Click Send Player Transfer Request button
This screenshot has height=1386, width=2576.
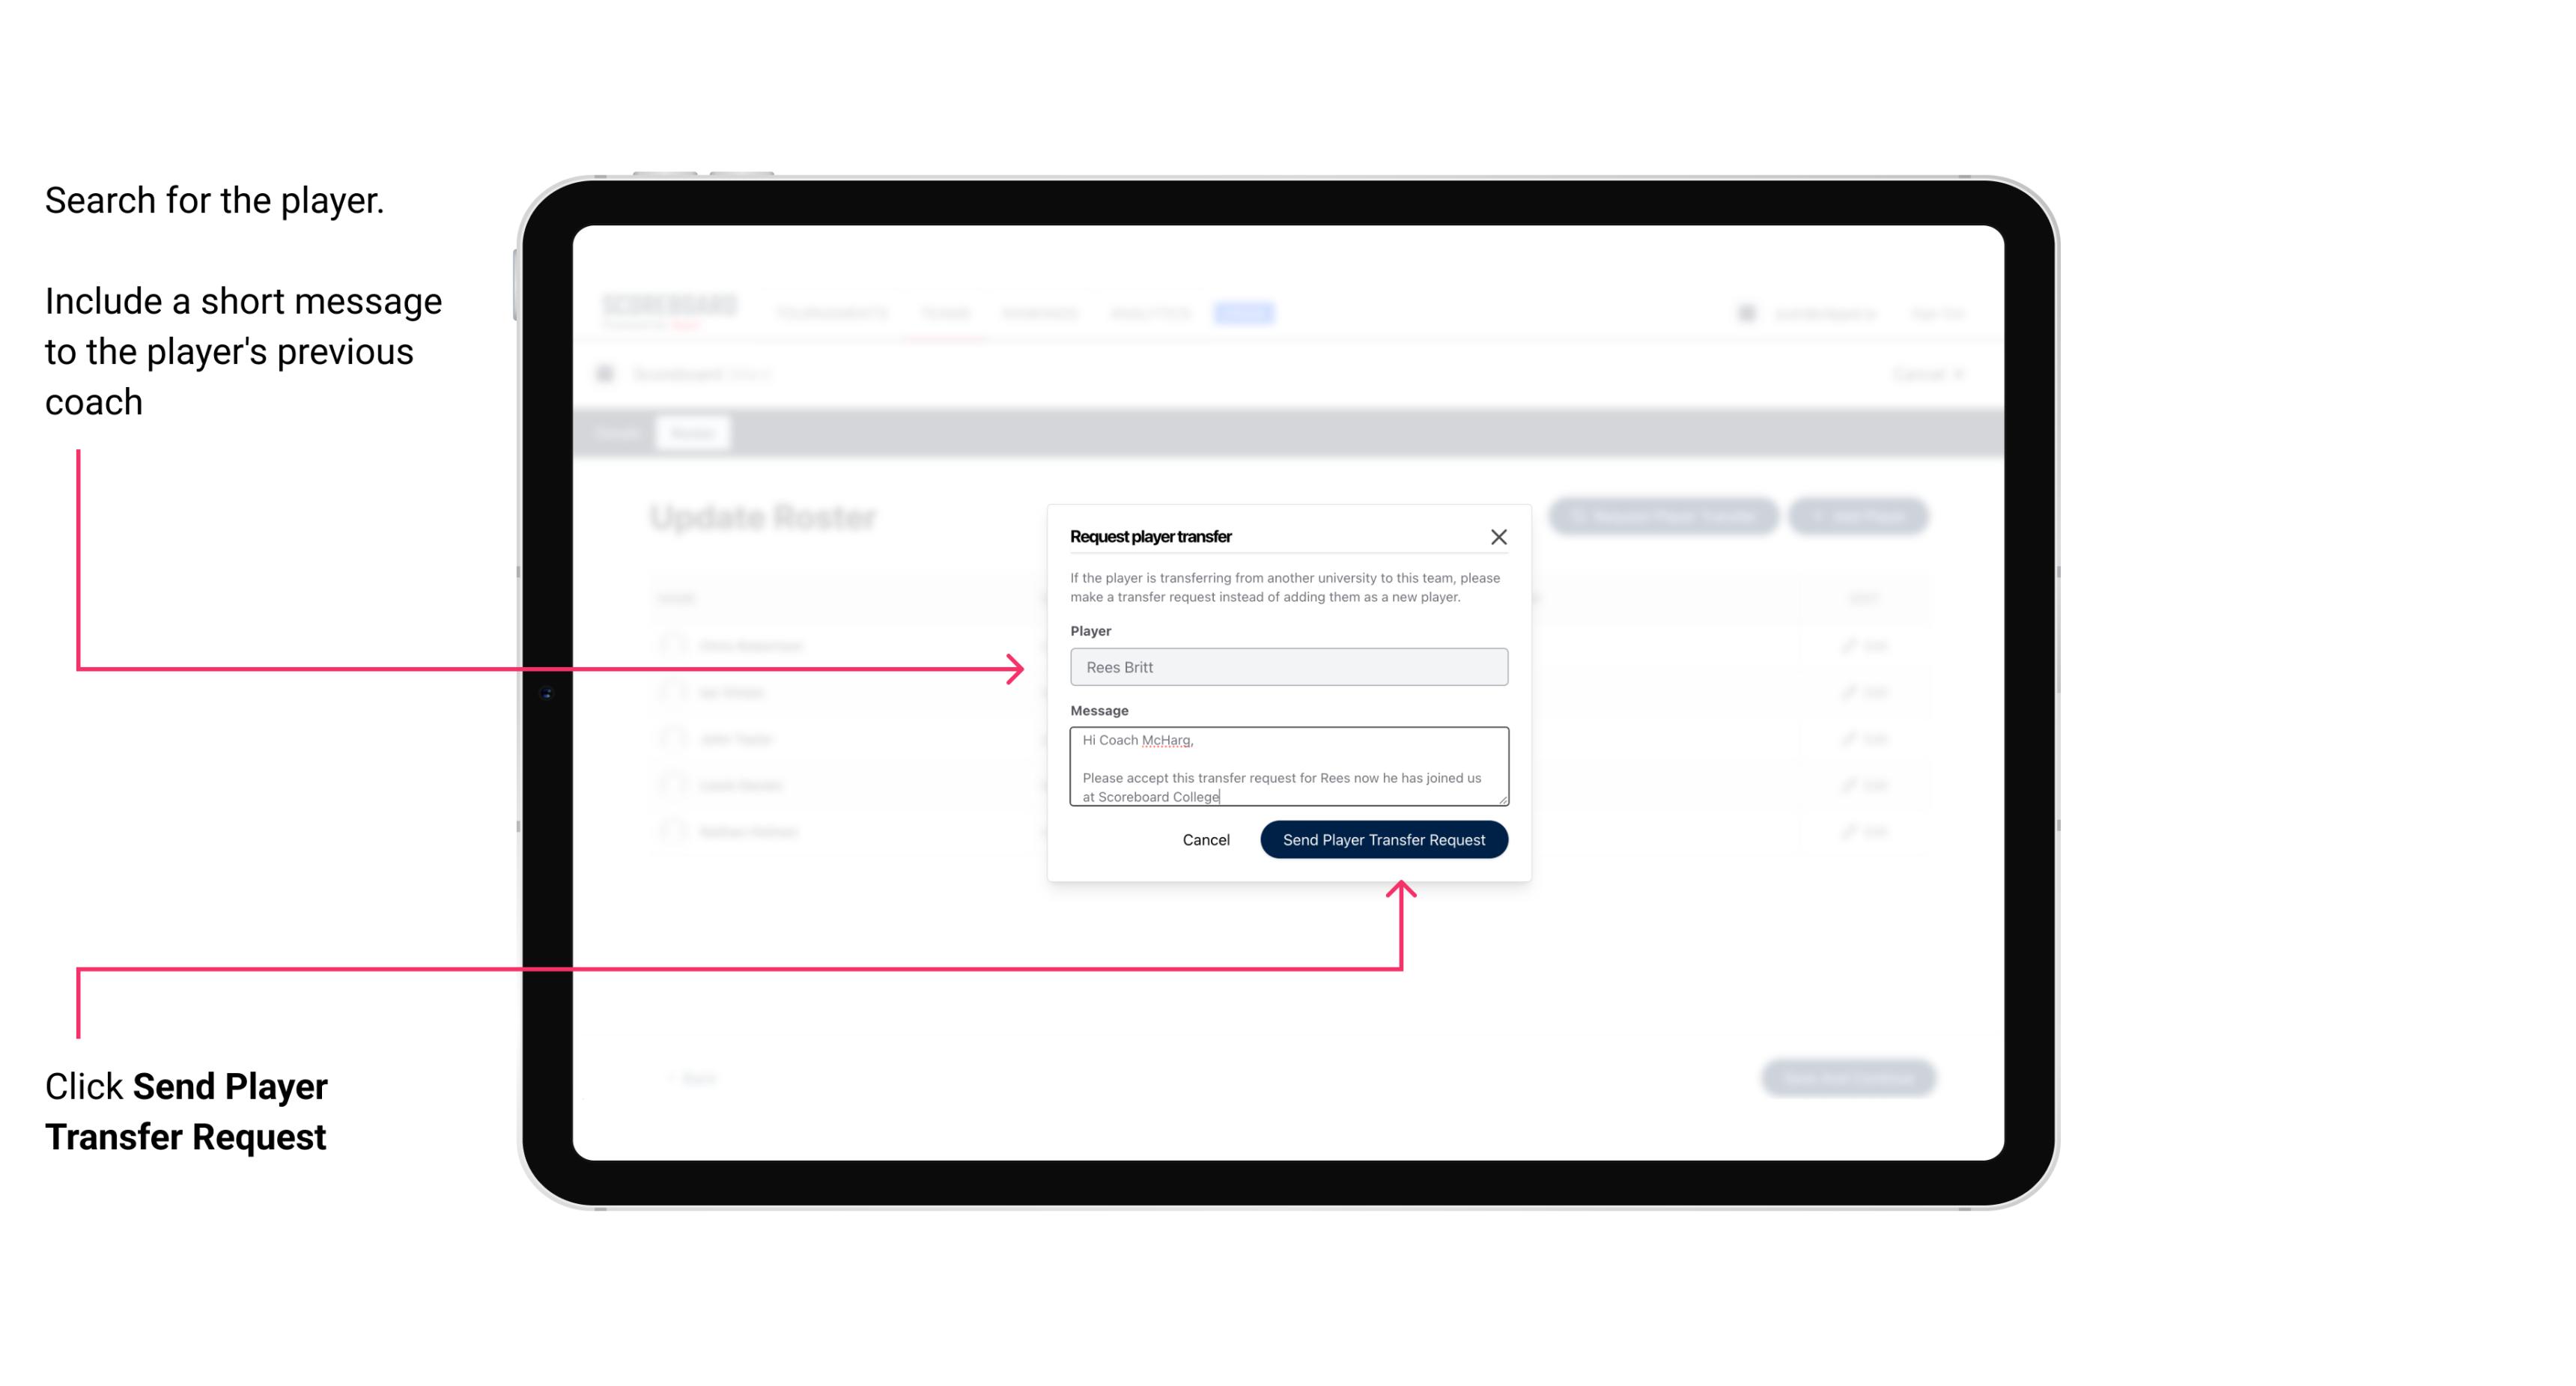click(1385, 838)
